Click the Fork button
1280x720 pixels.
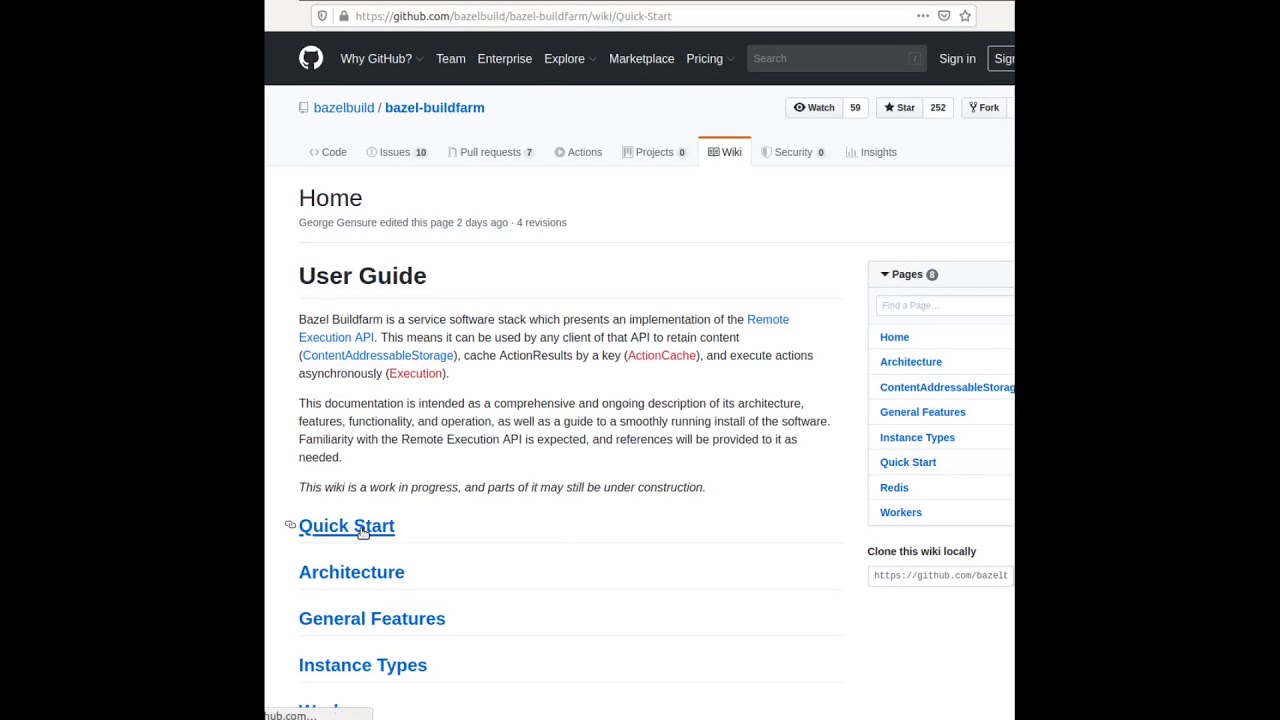(x=982, y=108)
